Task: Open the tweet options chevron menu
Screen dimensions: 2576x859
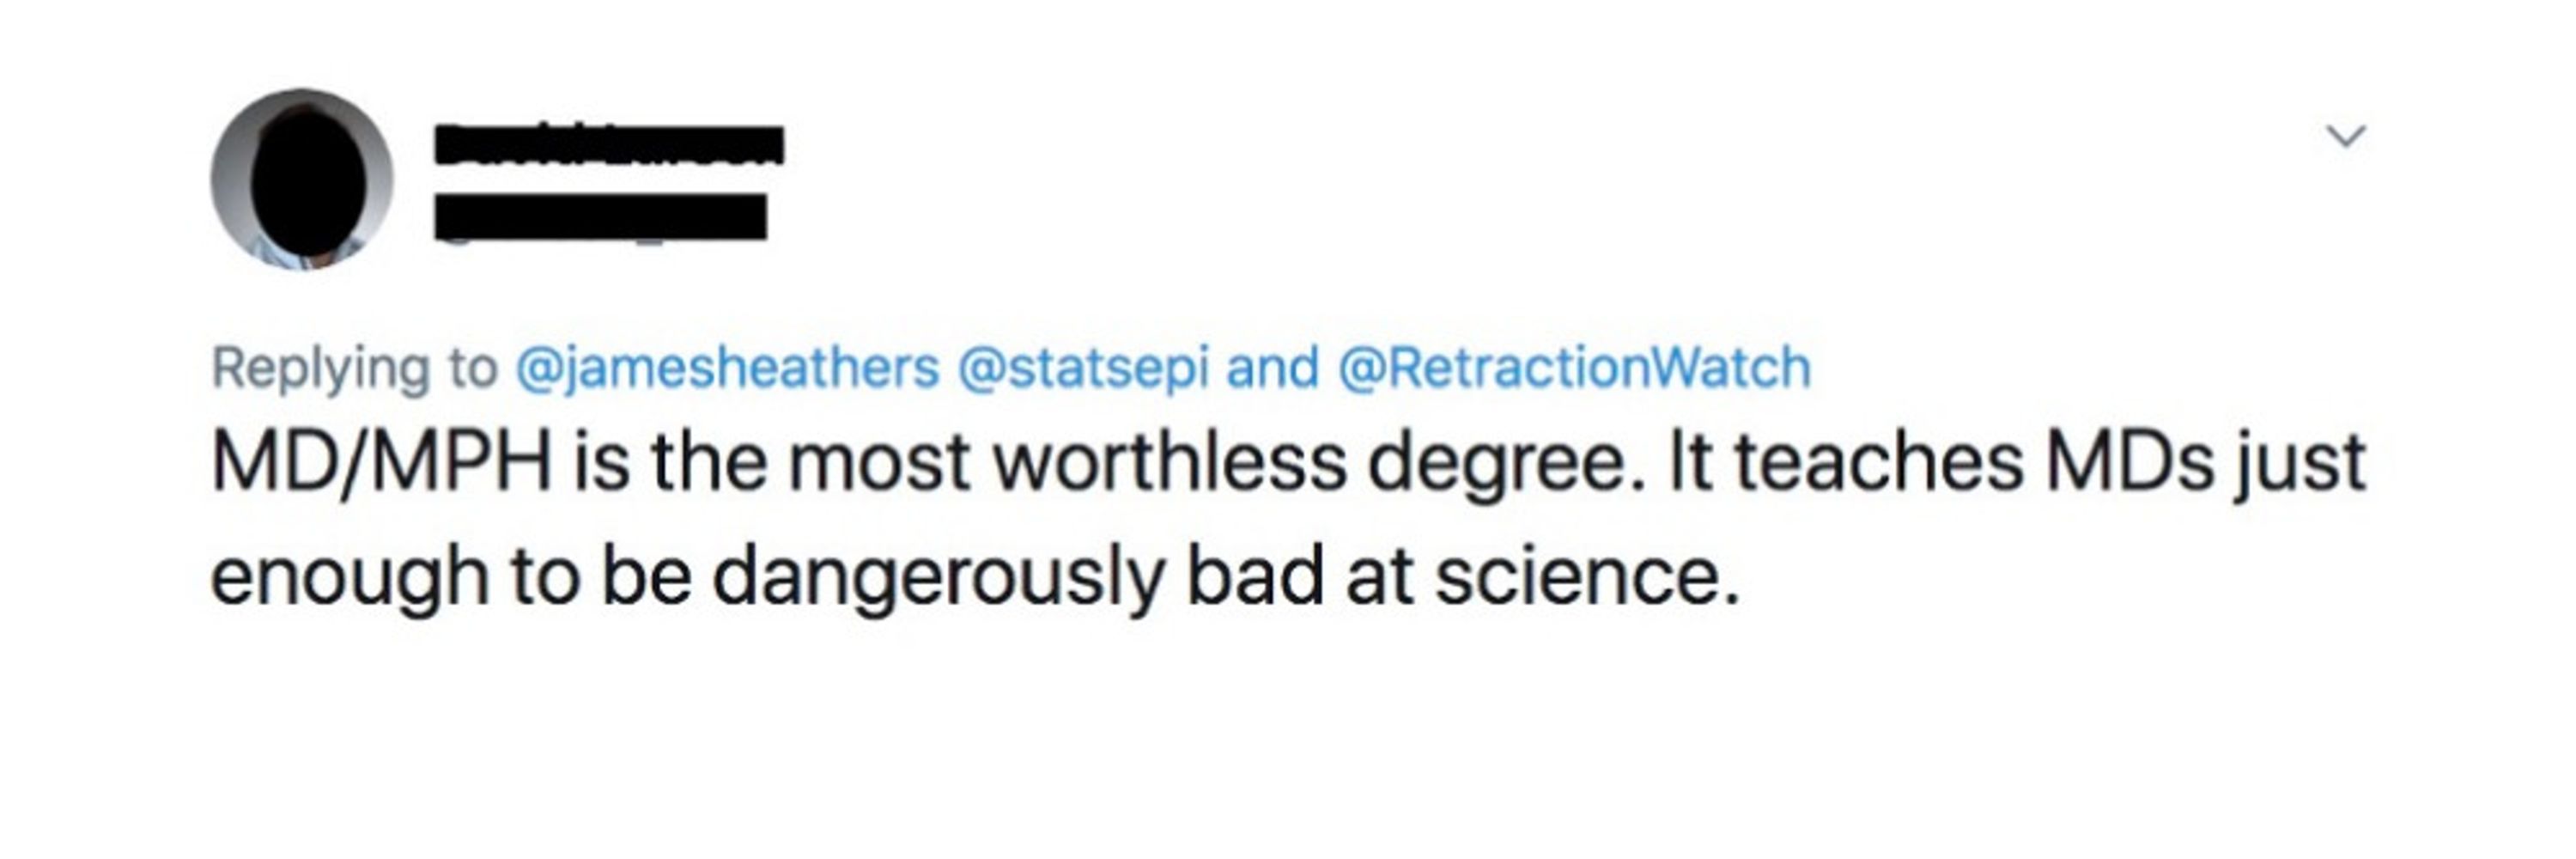Action: pos(2346,136)
